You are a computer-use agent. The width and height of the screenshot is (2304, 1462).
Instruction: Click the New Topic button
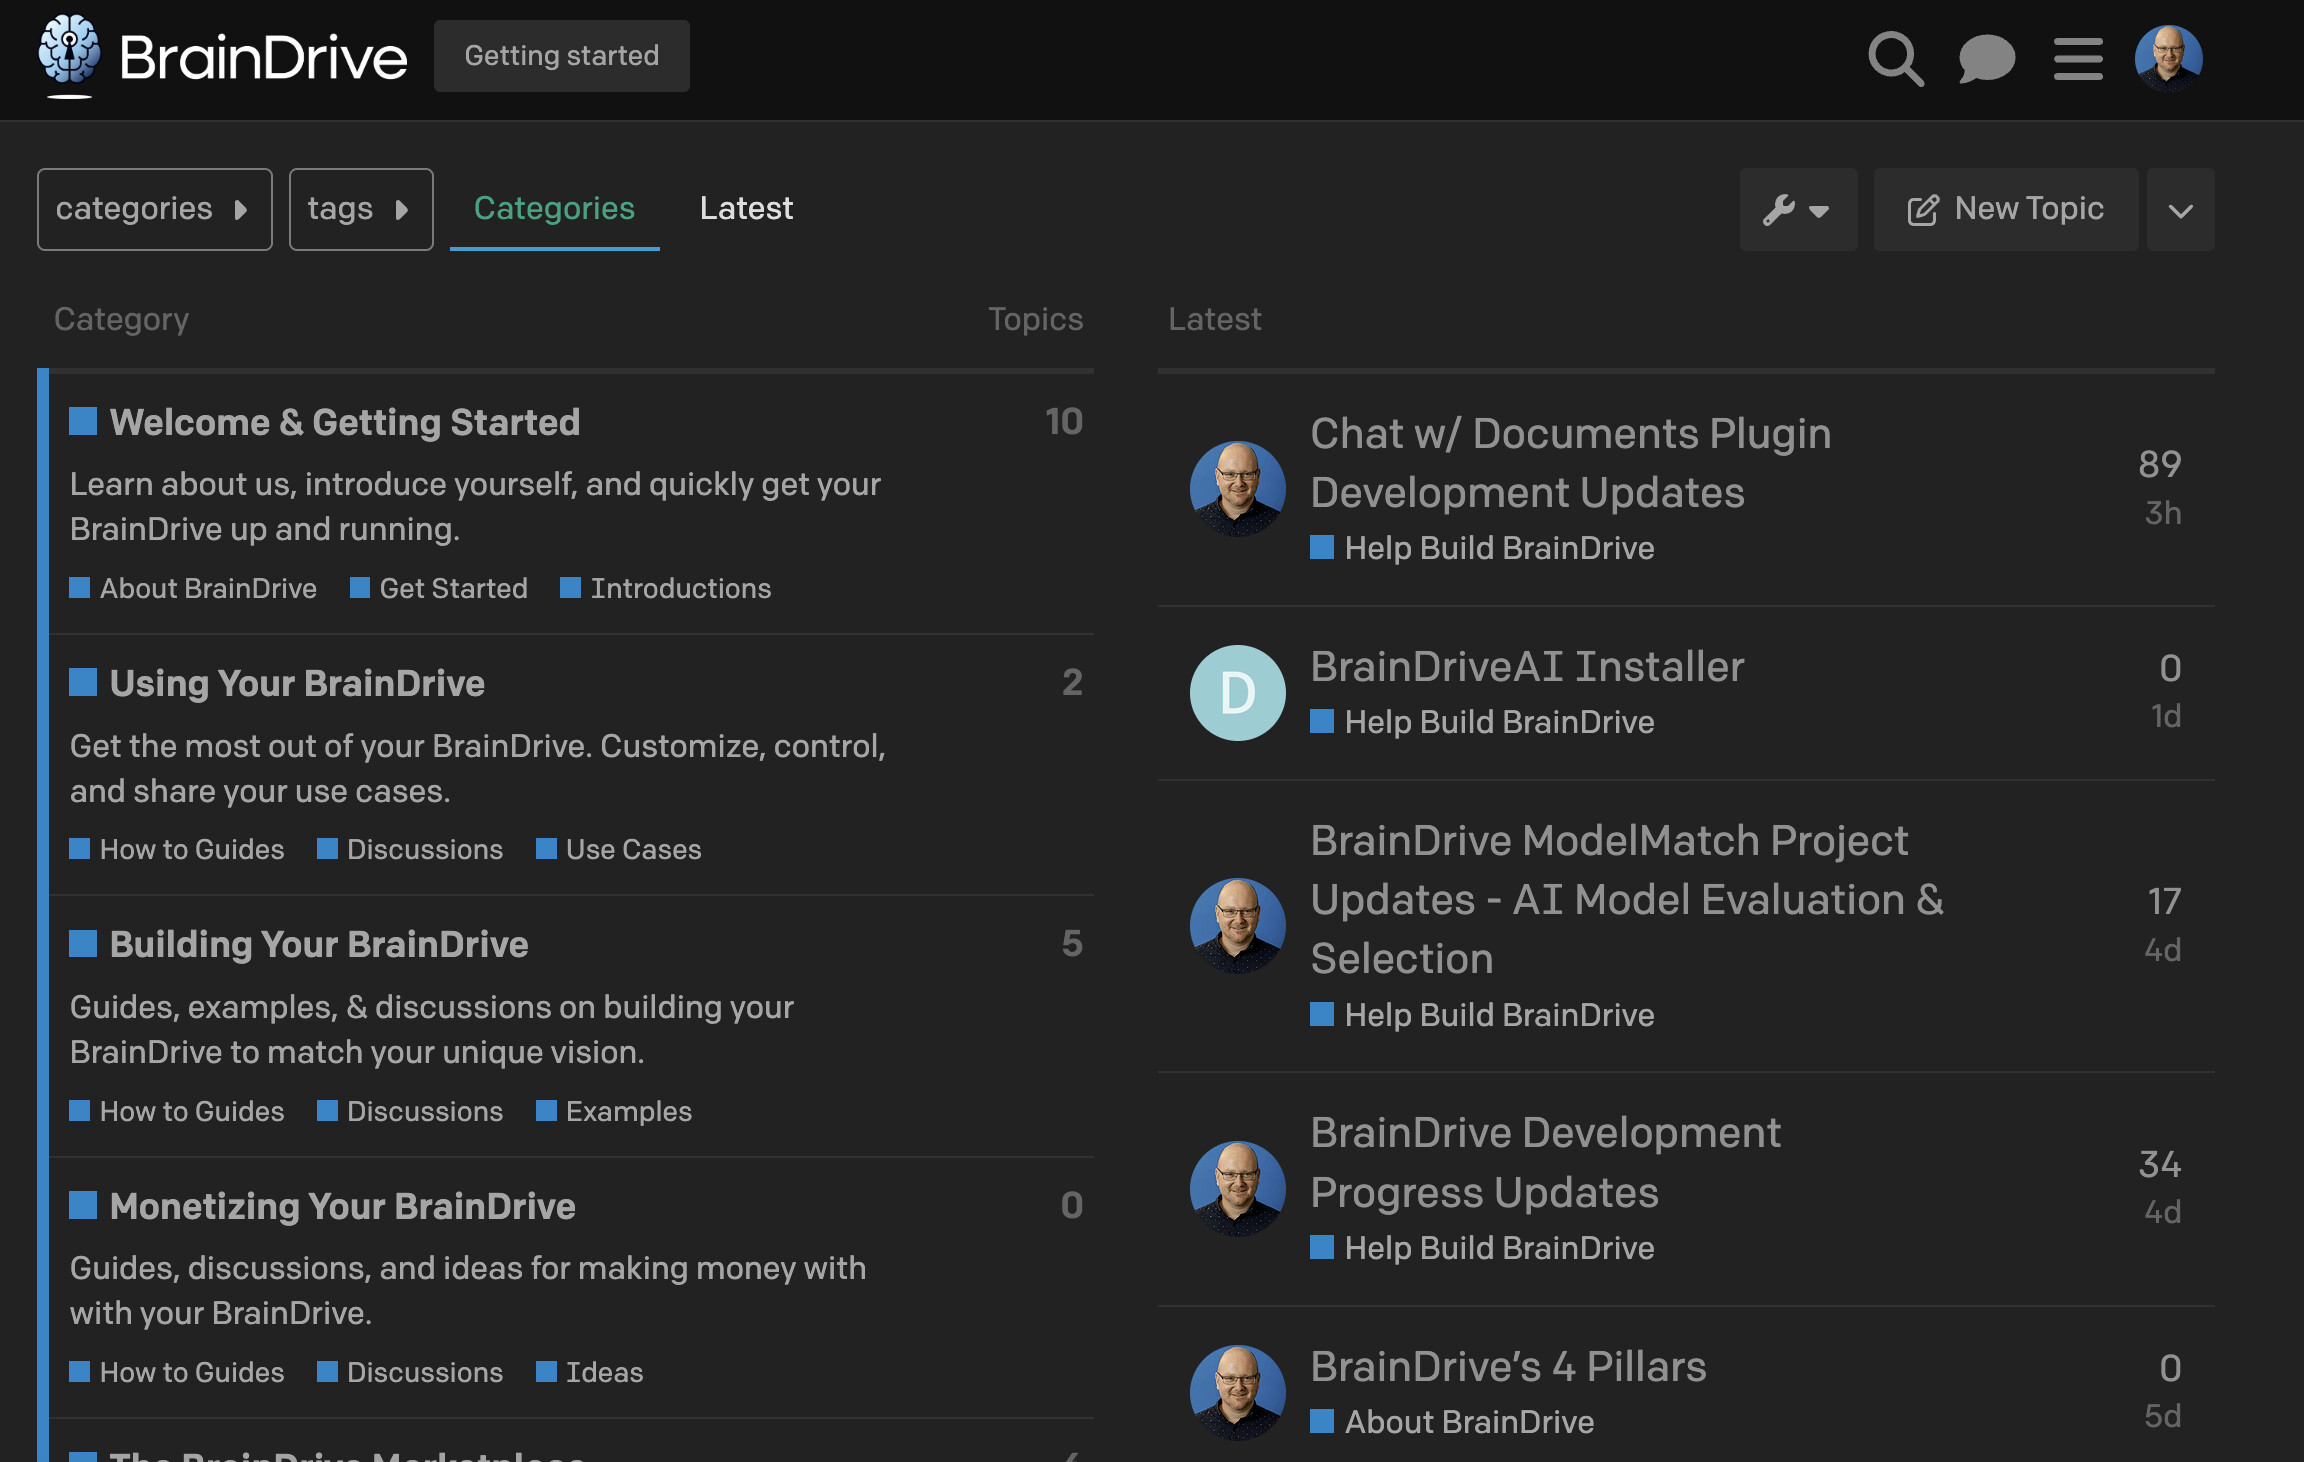pyautogui.click(x=2005, y=209)
